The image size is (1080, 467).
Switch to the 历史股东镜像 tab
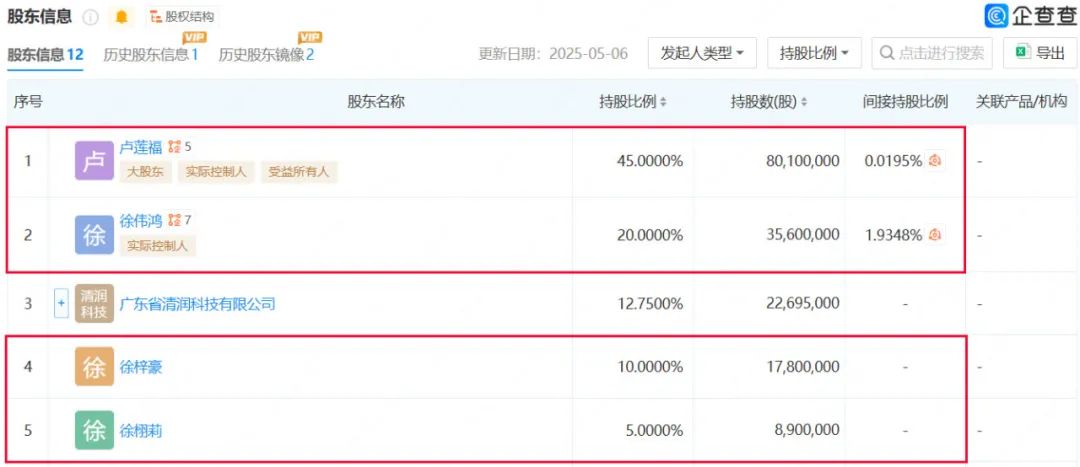tap(266, 55)
